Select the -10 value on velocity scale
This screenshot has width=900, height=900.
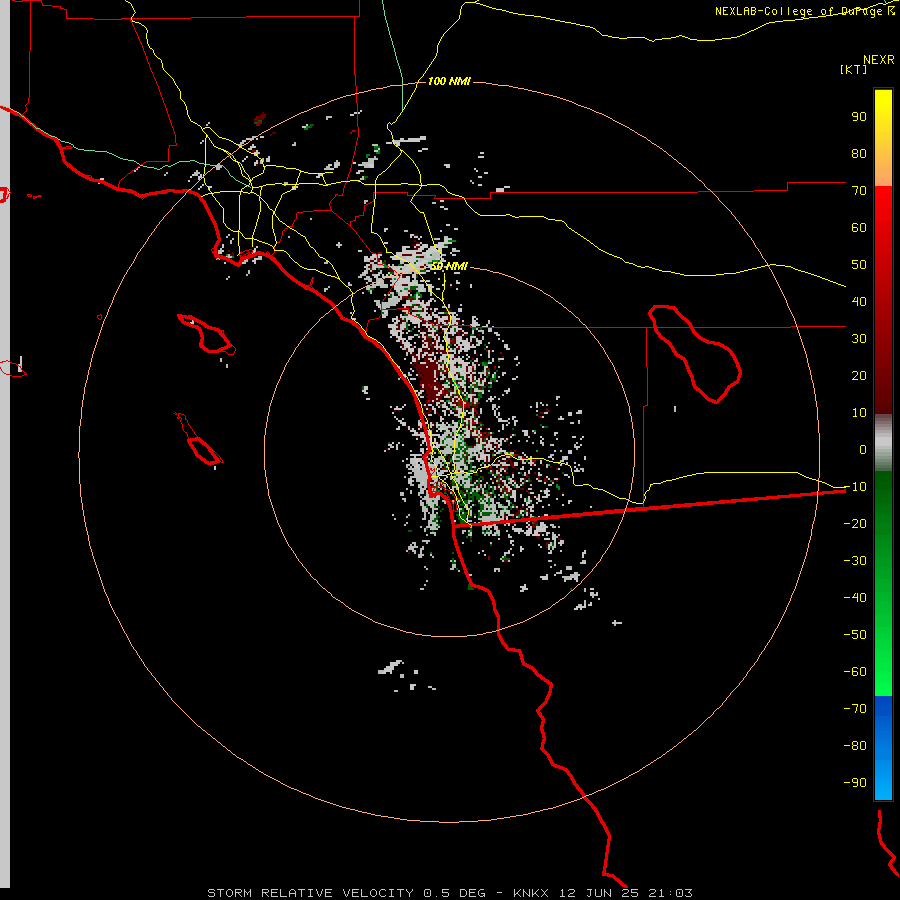pos(855,487)
